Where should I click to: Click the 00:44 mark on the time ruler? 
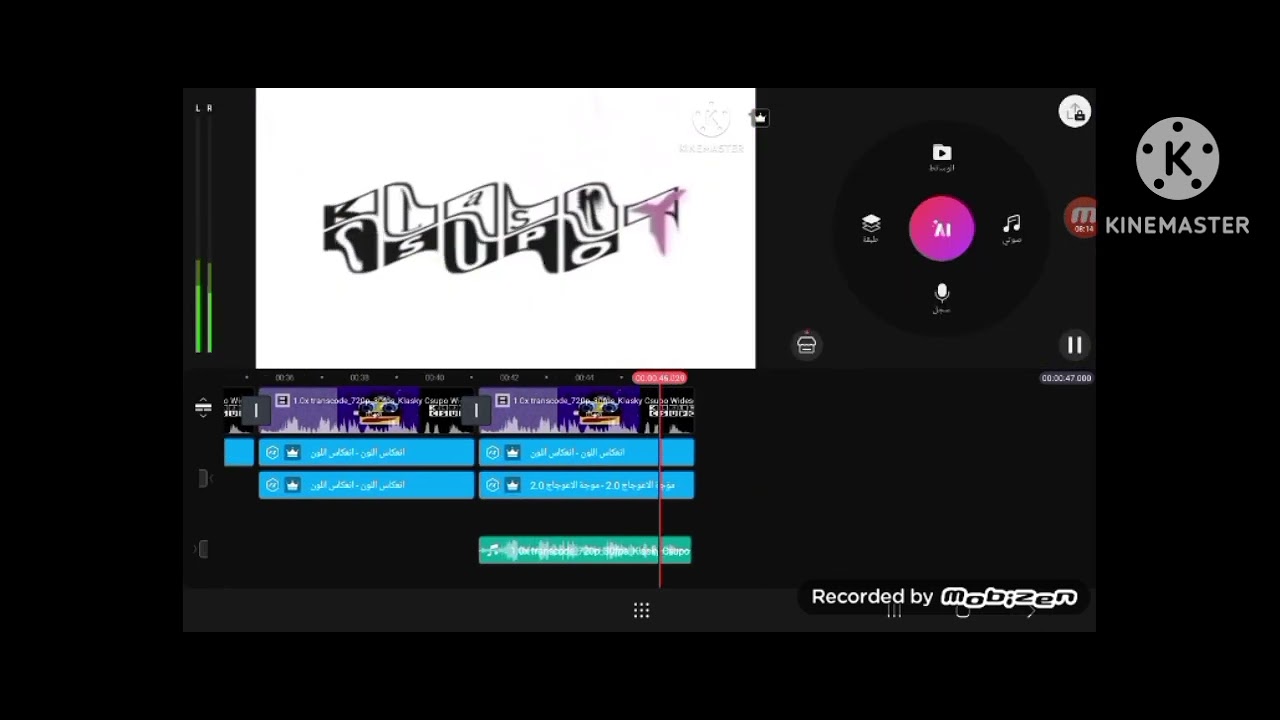pos(585,378)
